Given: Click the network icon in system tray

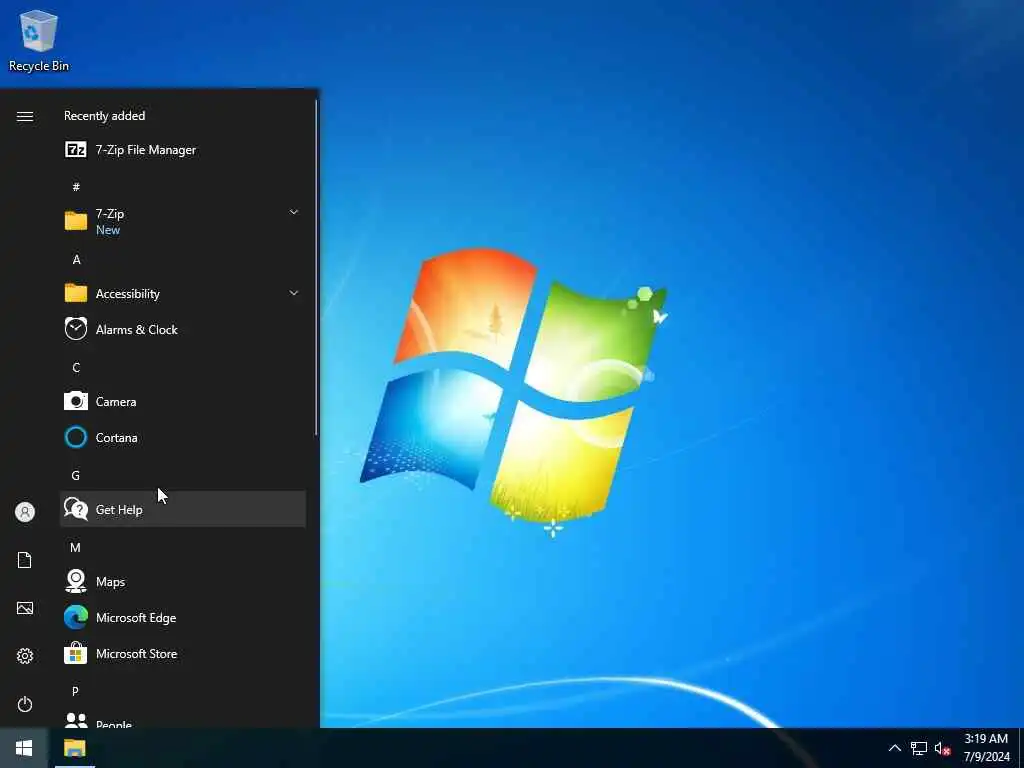Looking at the screenshot, I should 919,748.
